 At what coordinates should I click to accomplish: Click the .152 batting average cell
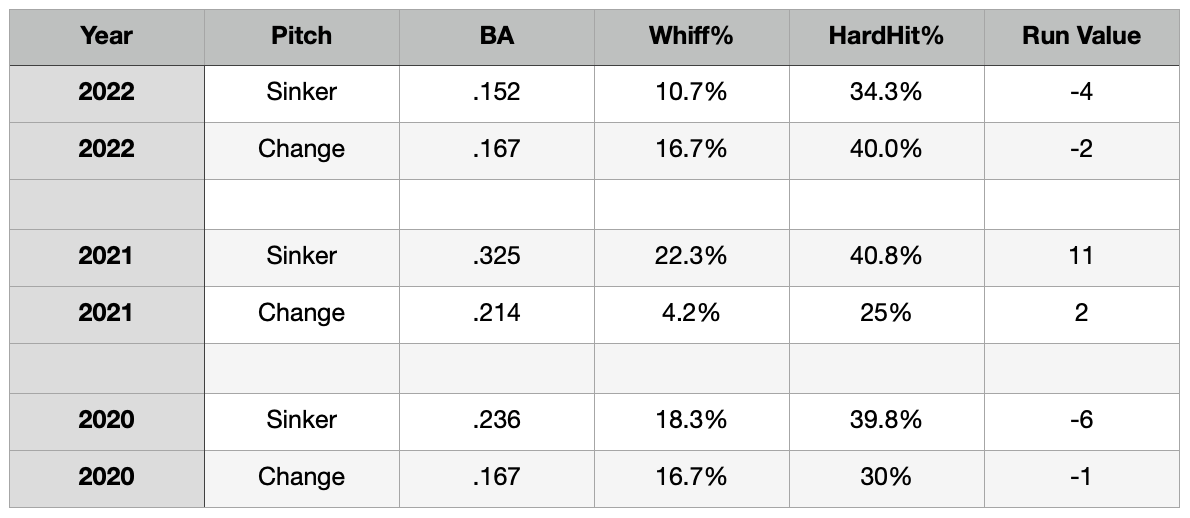497,93
